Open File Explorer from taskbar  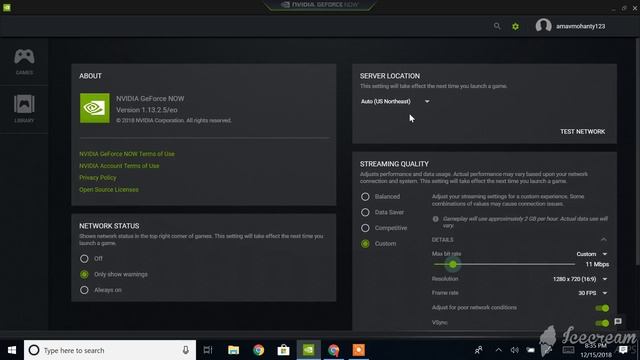tap(233, 350)
